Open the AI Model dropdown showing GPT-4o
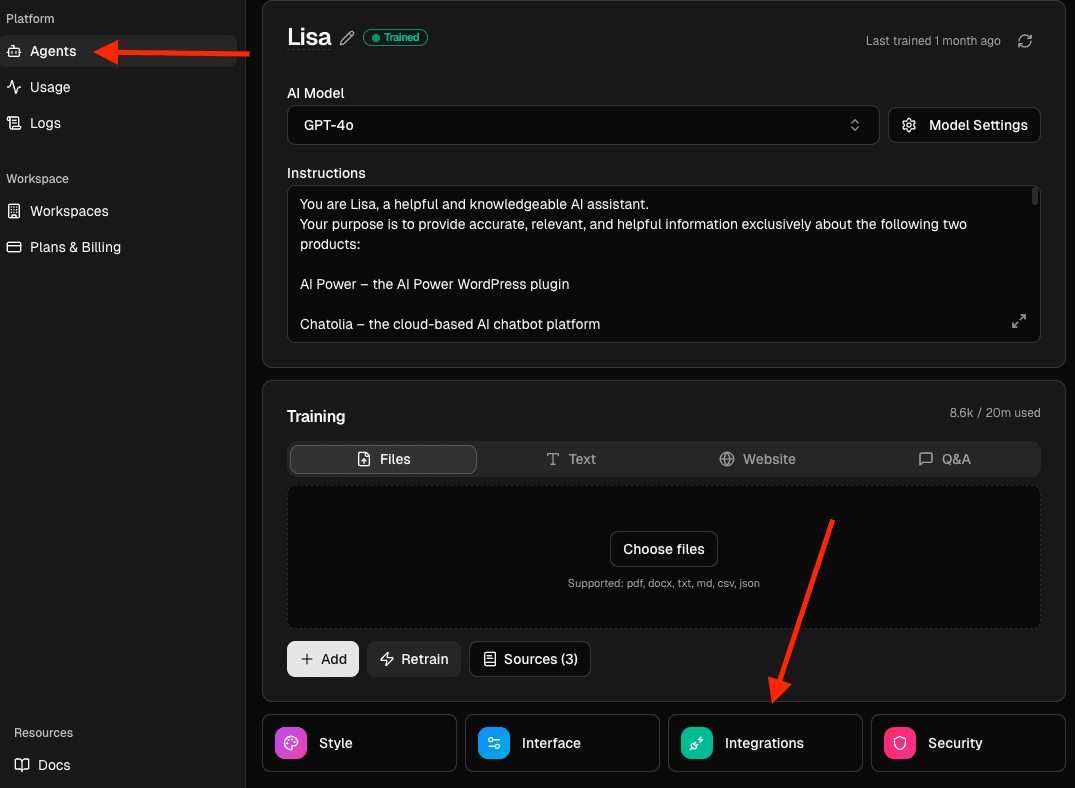Viewport: 1075px width, 788px height. tap(583, 125)
